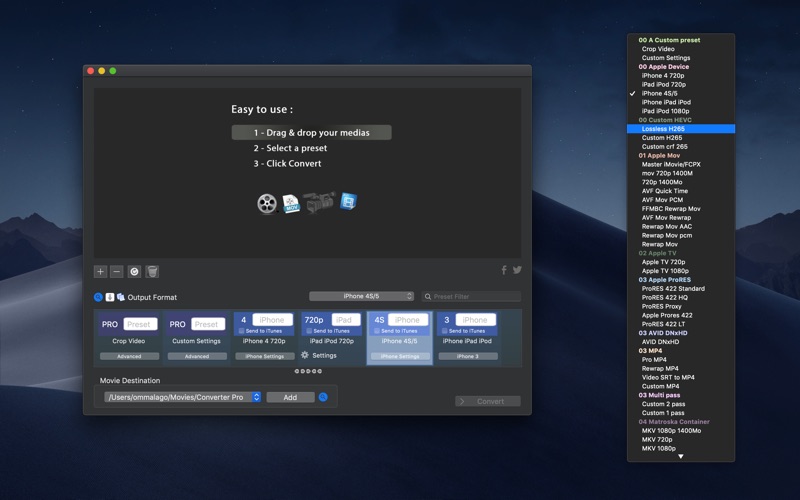The height and width of the screenshot is (500, 800).
Task: Click the plus icon to add media
Action: tap(101, 271)
